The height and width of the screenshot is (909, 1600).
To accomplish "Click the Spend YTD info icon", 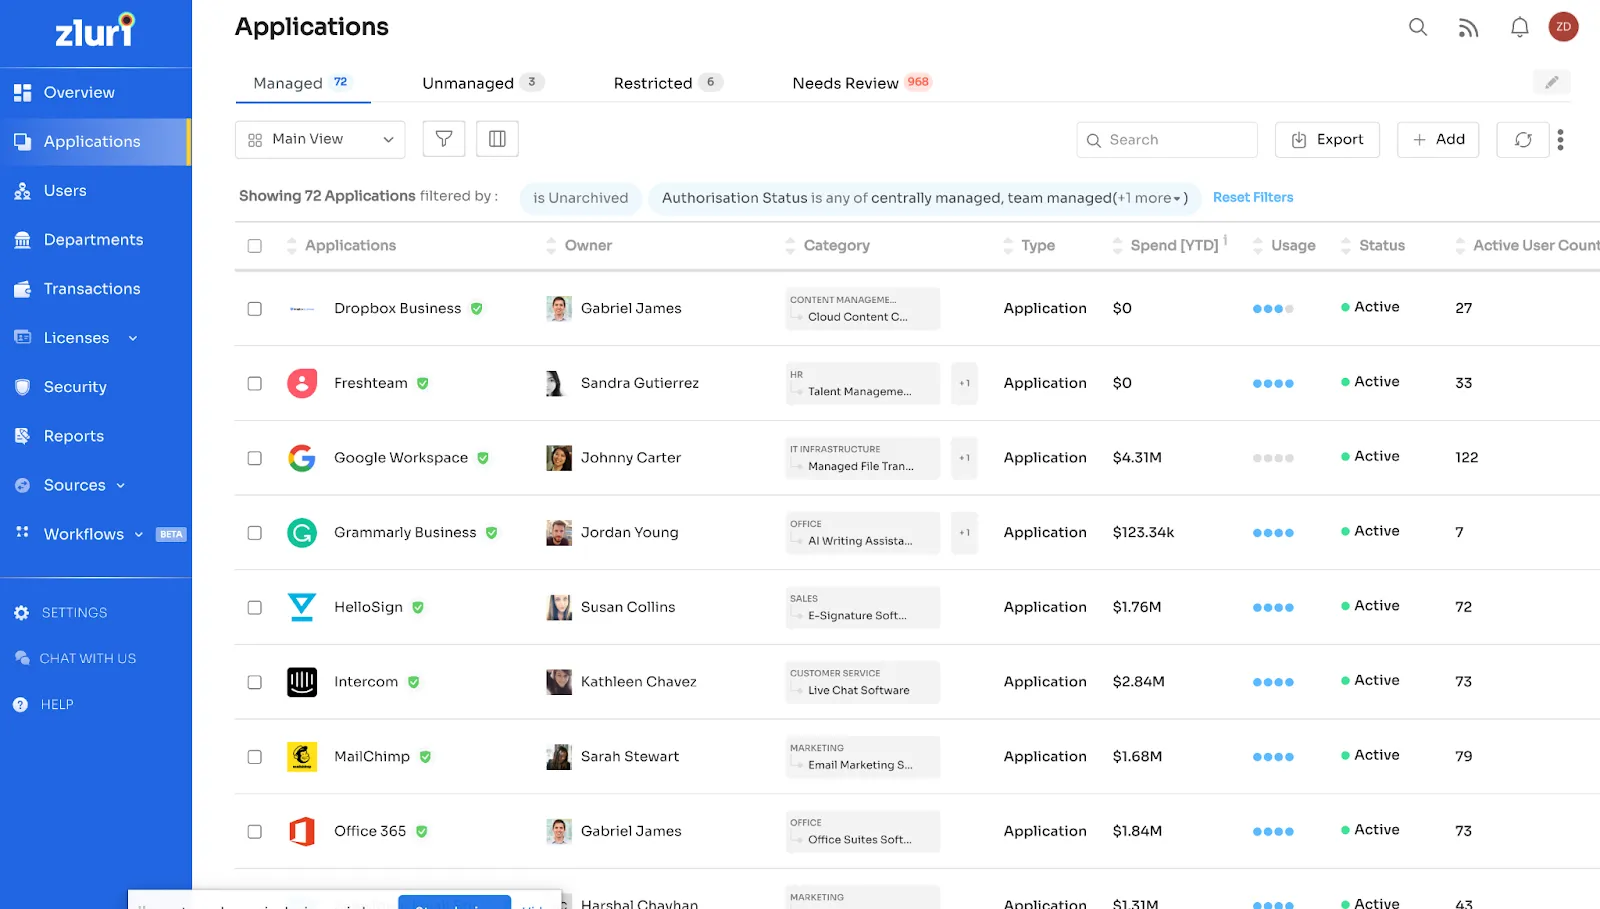I will [x=1226, y=240].
